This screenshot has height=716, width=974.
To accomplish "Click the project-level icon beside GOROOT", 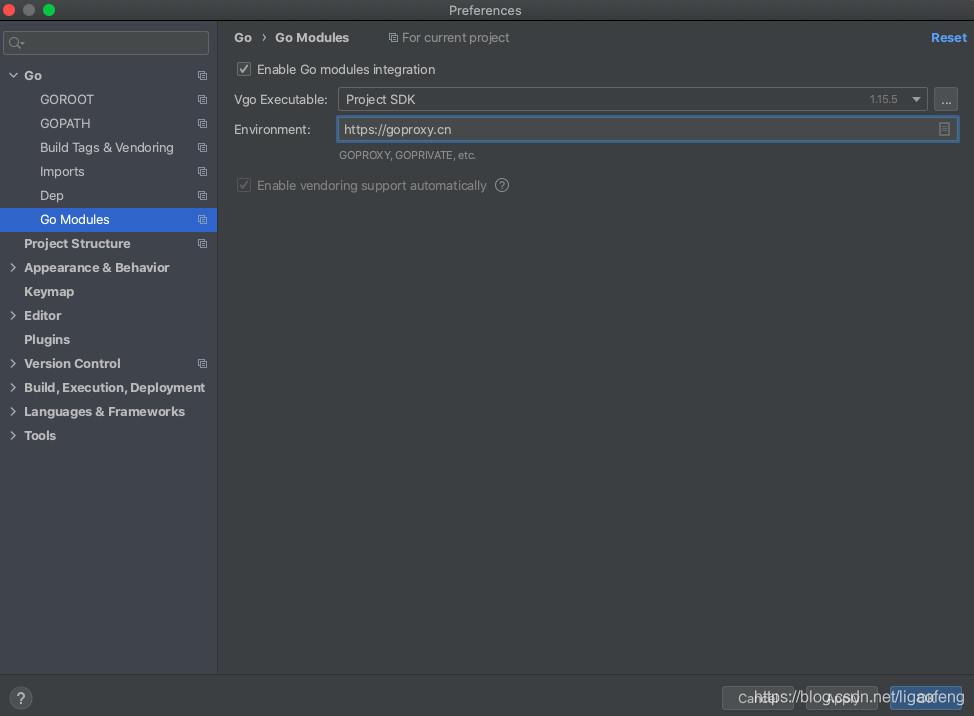I will click(x=202, y=100).
